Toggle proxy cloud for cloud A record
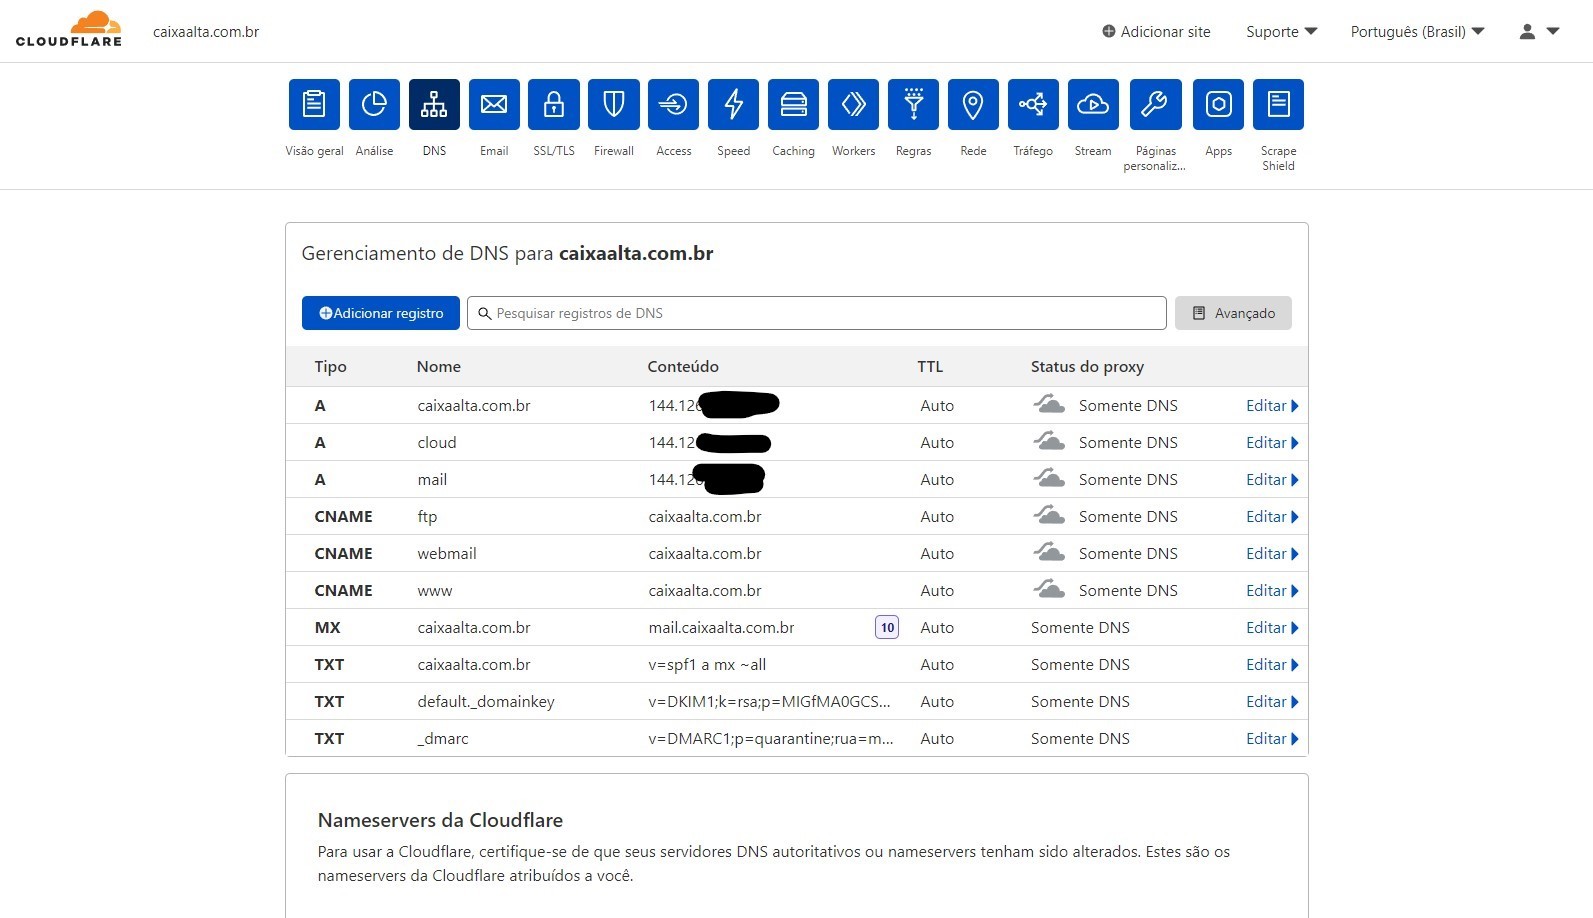Image resolution: width=1593 pixels, height=918 pixels. tap(1049, 442)
